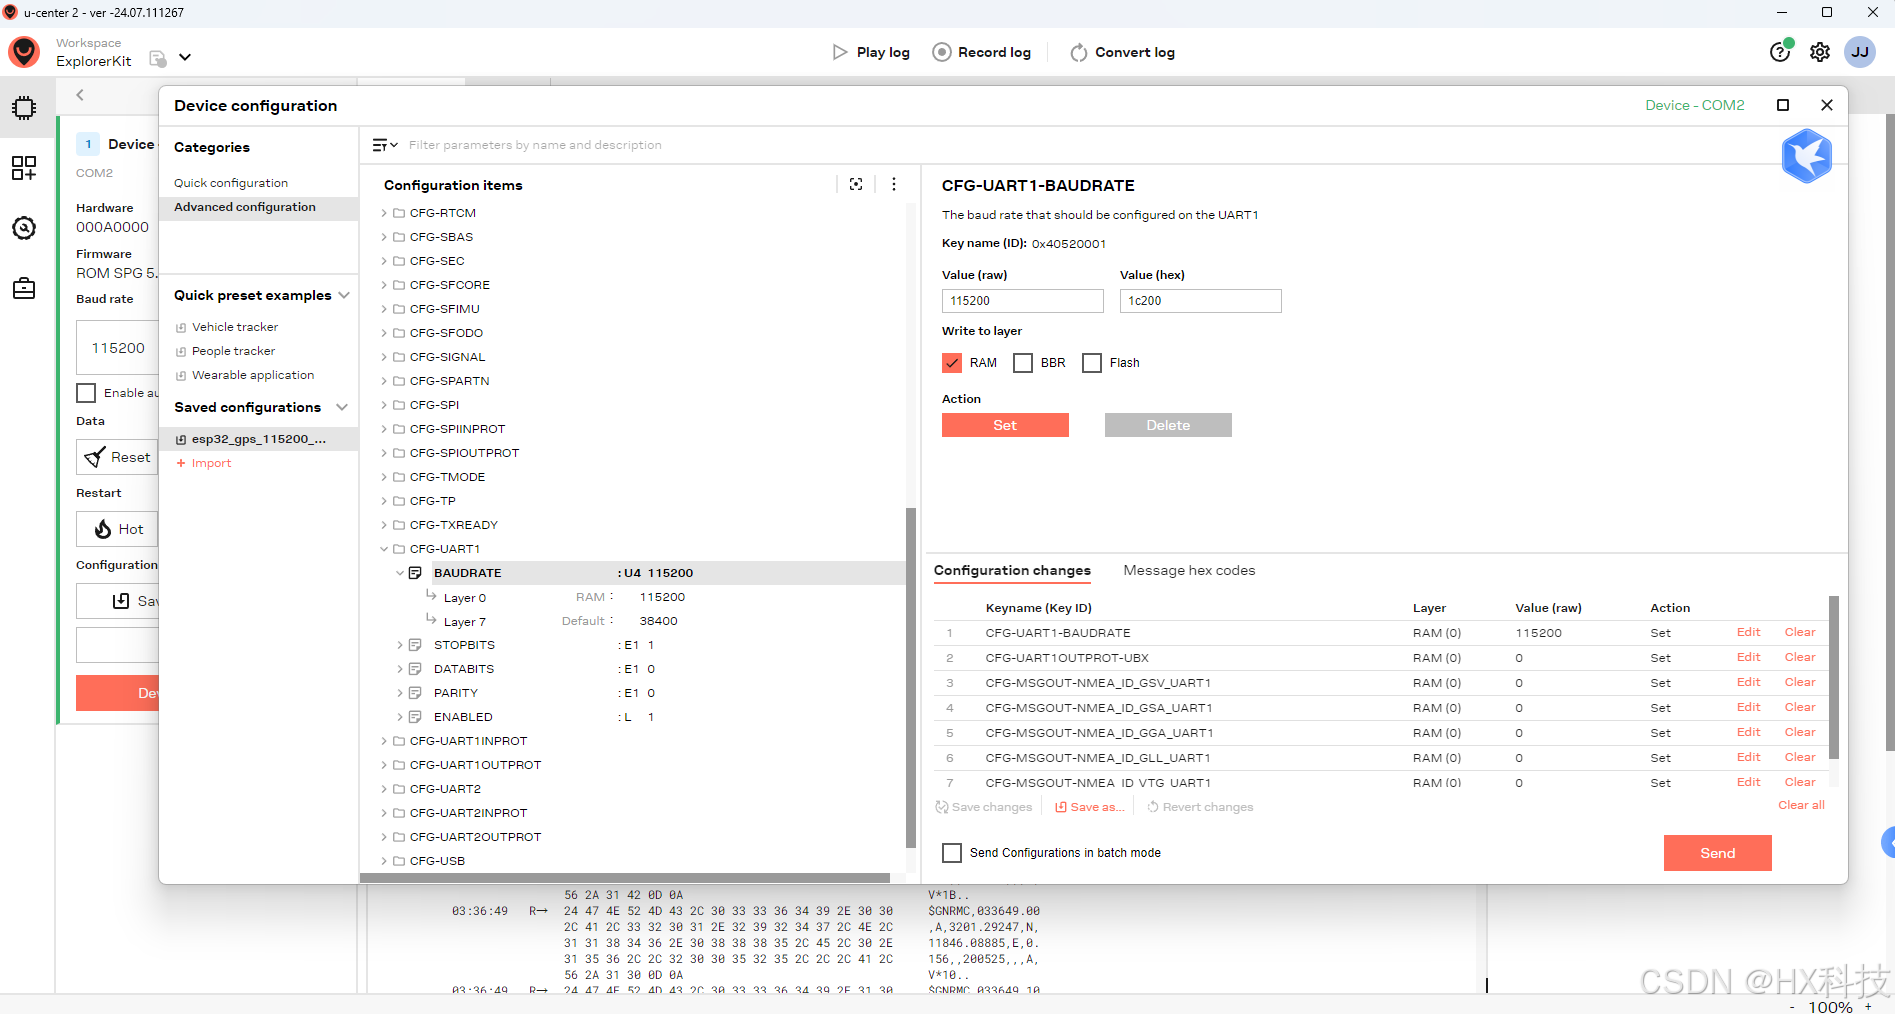Open the settings gear icon
This screenshot has width=1895, height=1014.
pos(1820,52)
